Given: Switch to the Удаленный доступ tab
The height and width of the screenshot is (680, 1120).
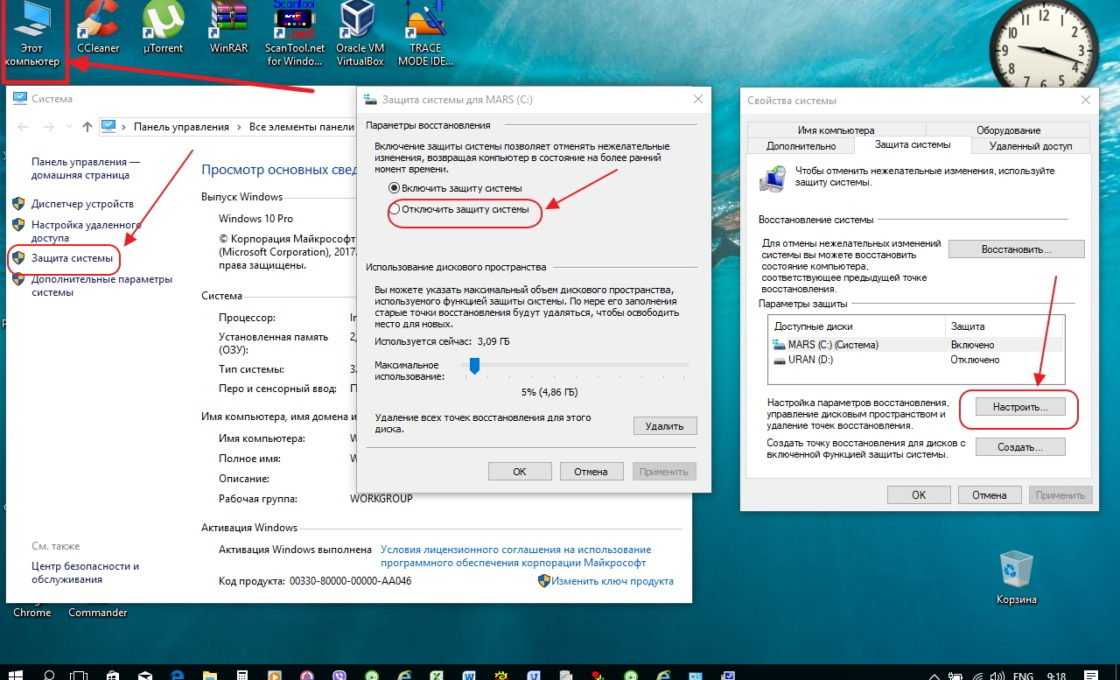Looking at the screenshot, I should [1029, 145].
